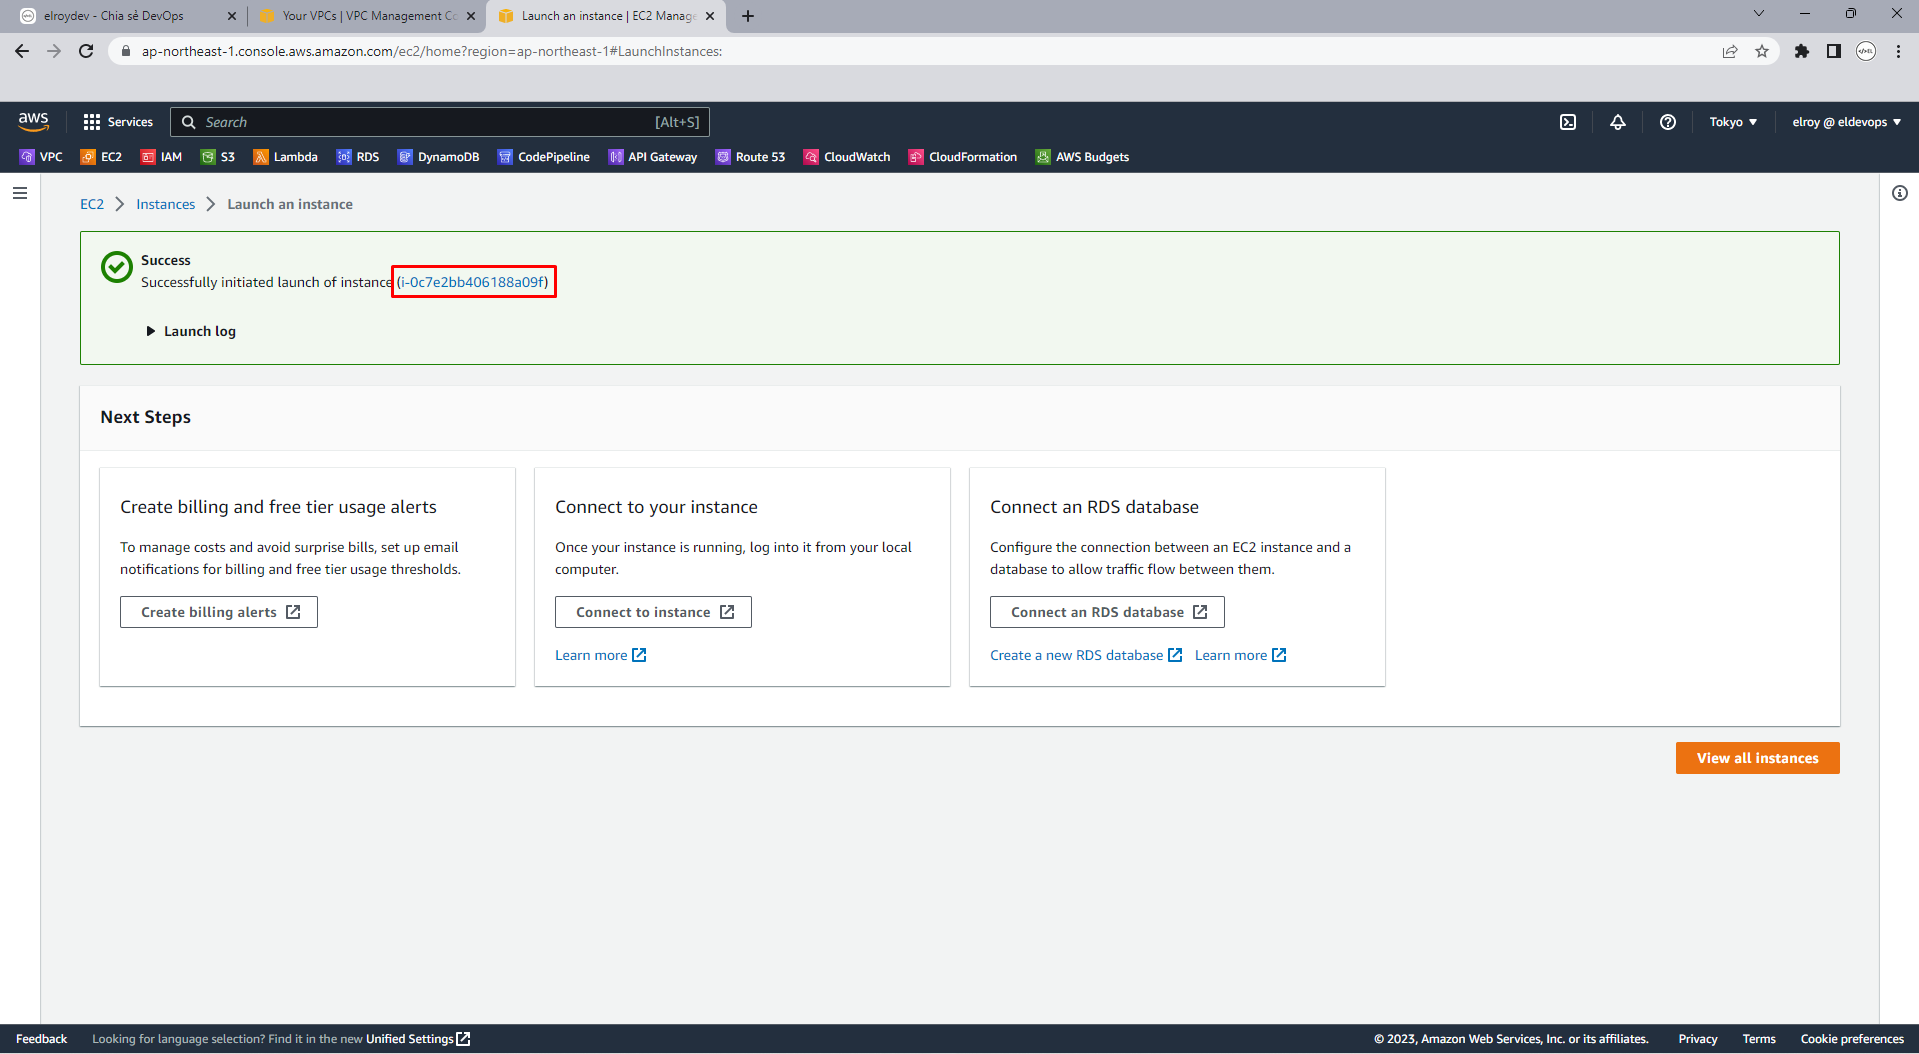
Task: Open Terms footer link
Action: (1759, 1039)
